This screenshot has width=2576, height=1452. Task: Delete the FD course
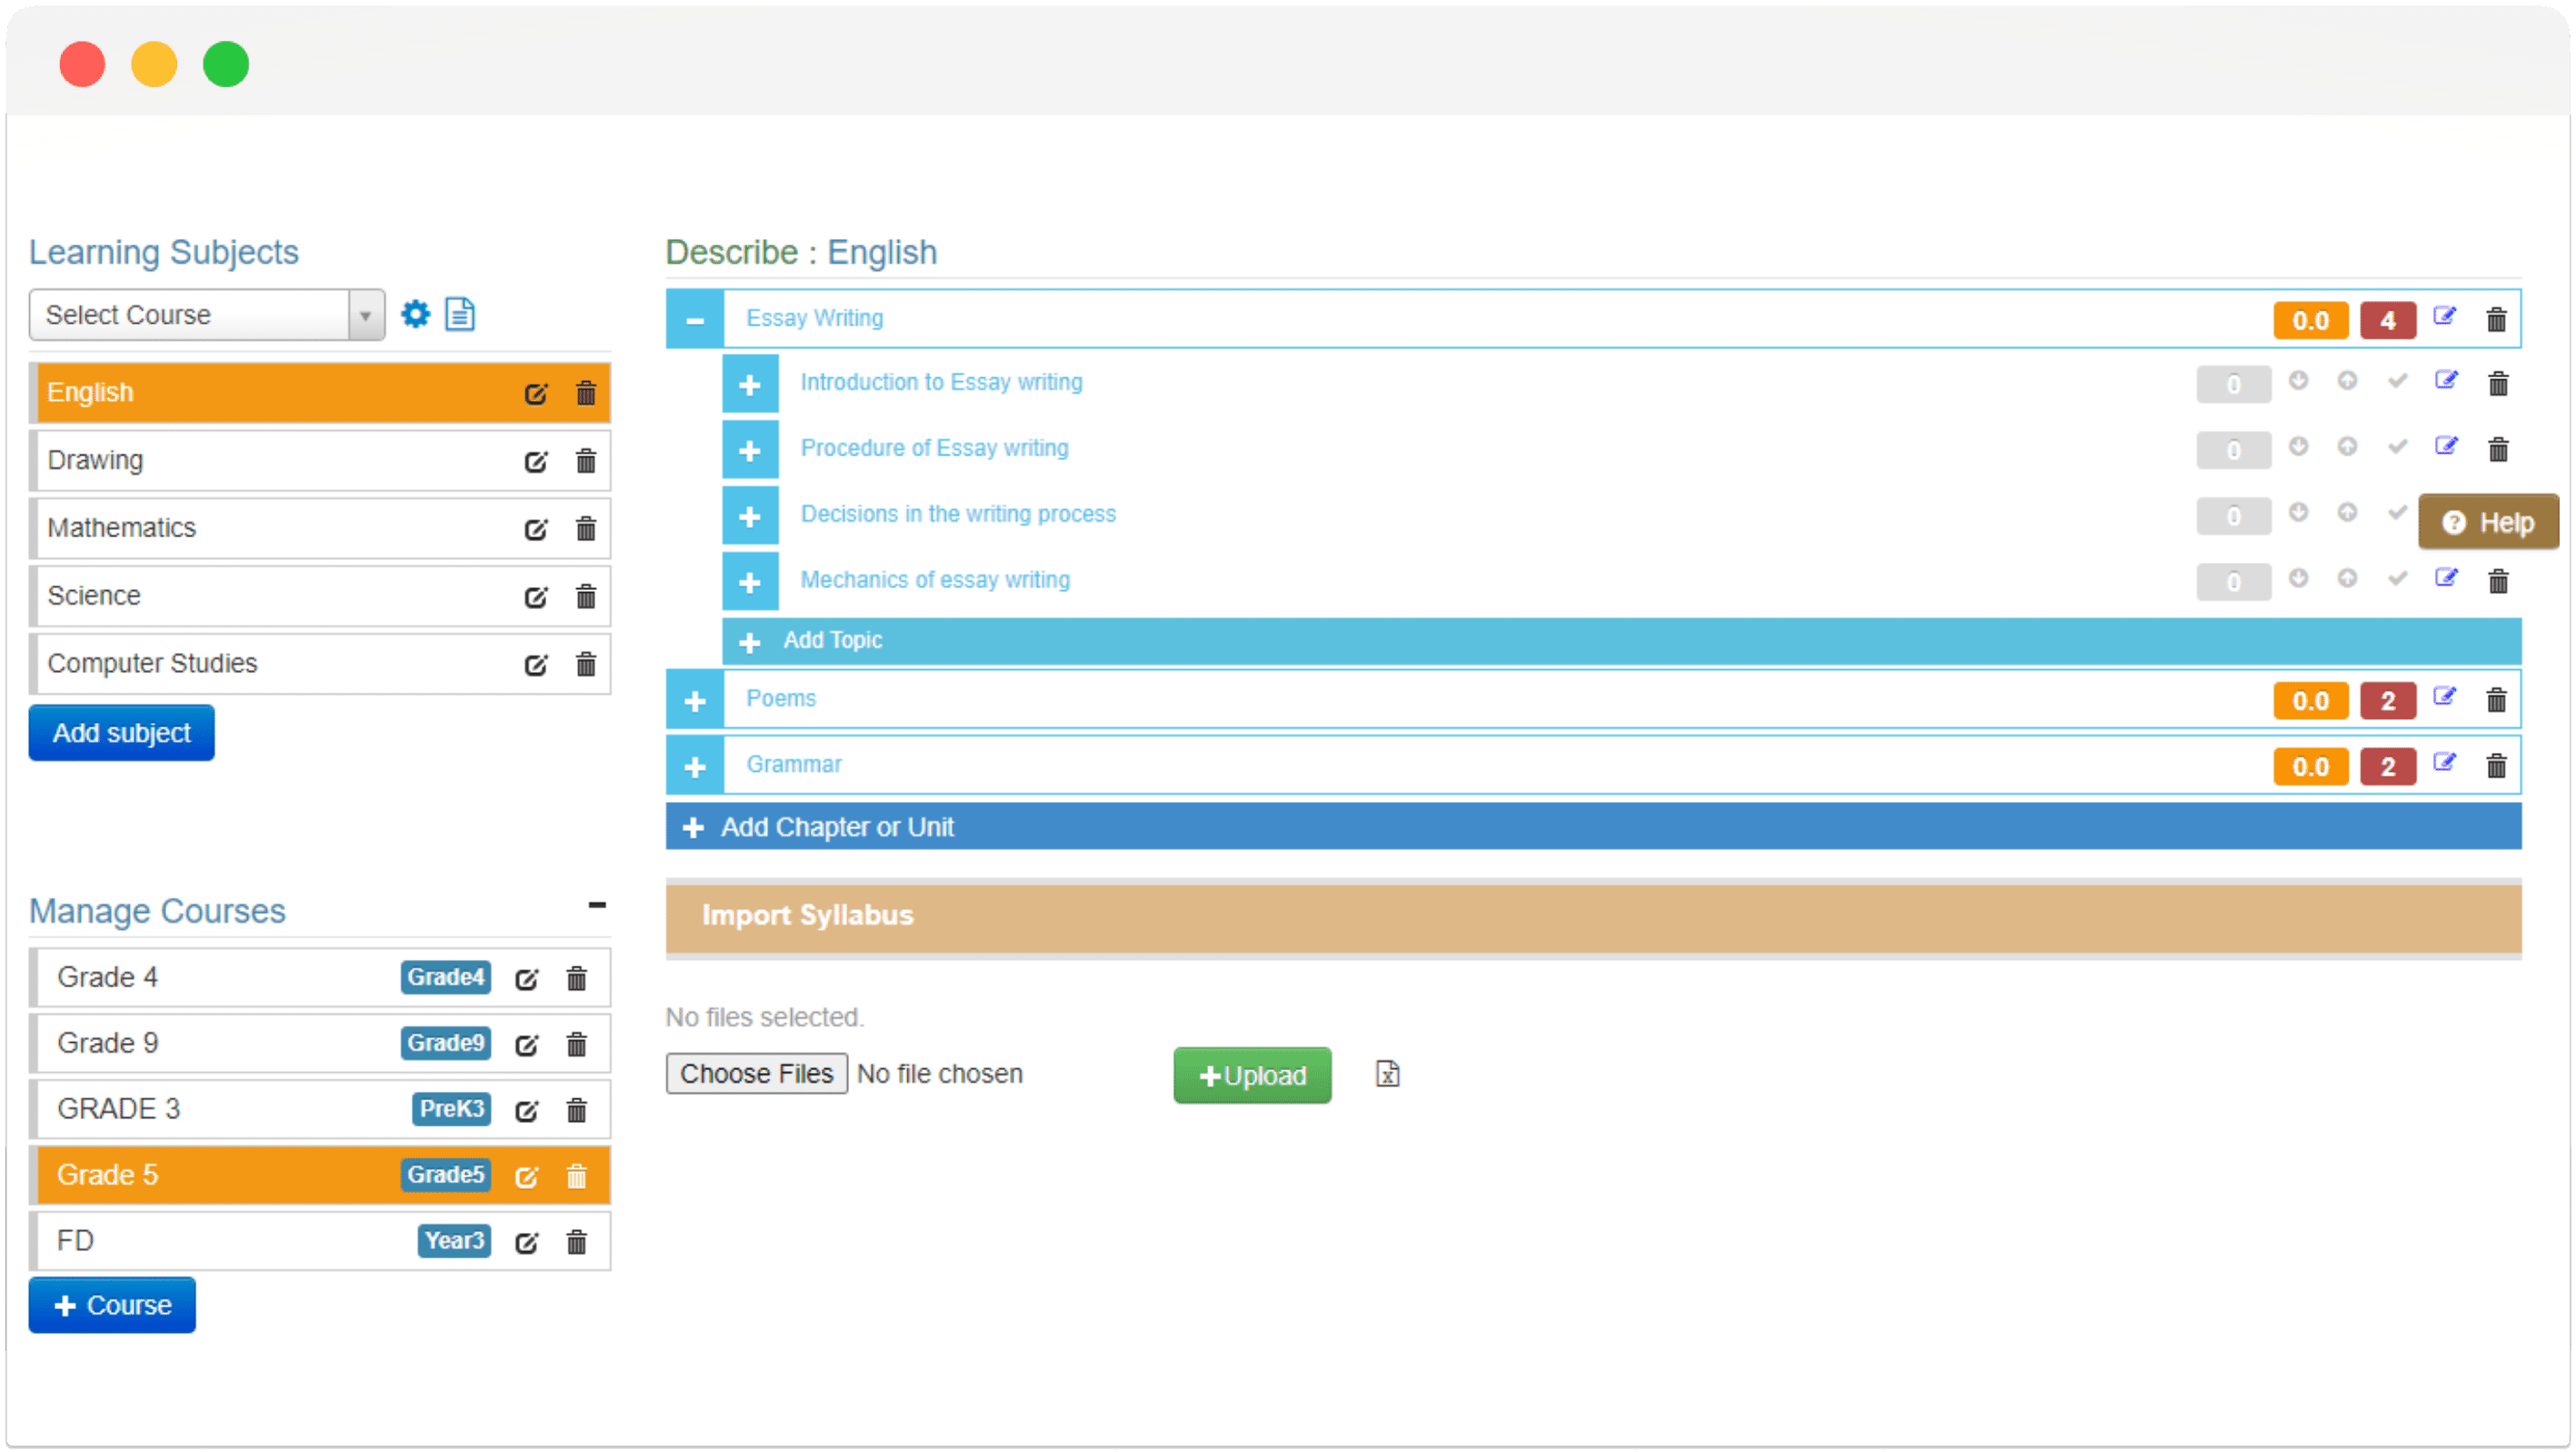577,1243
